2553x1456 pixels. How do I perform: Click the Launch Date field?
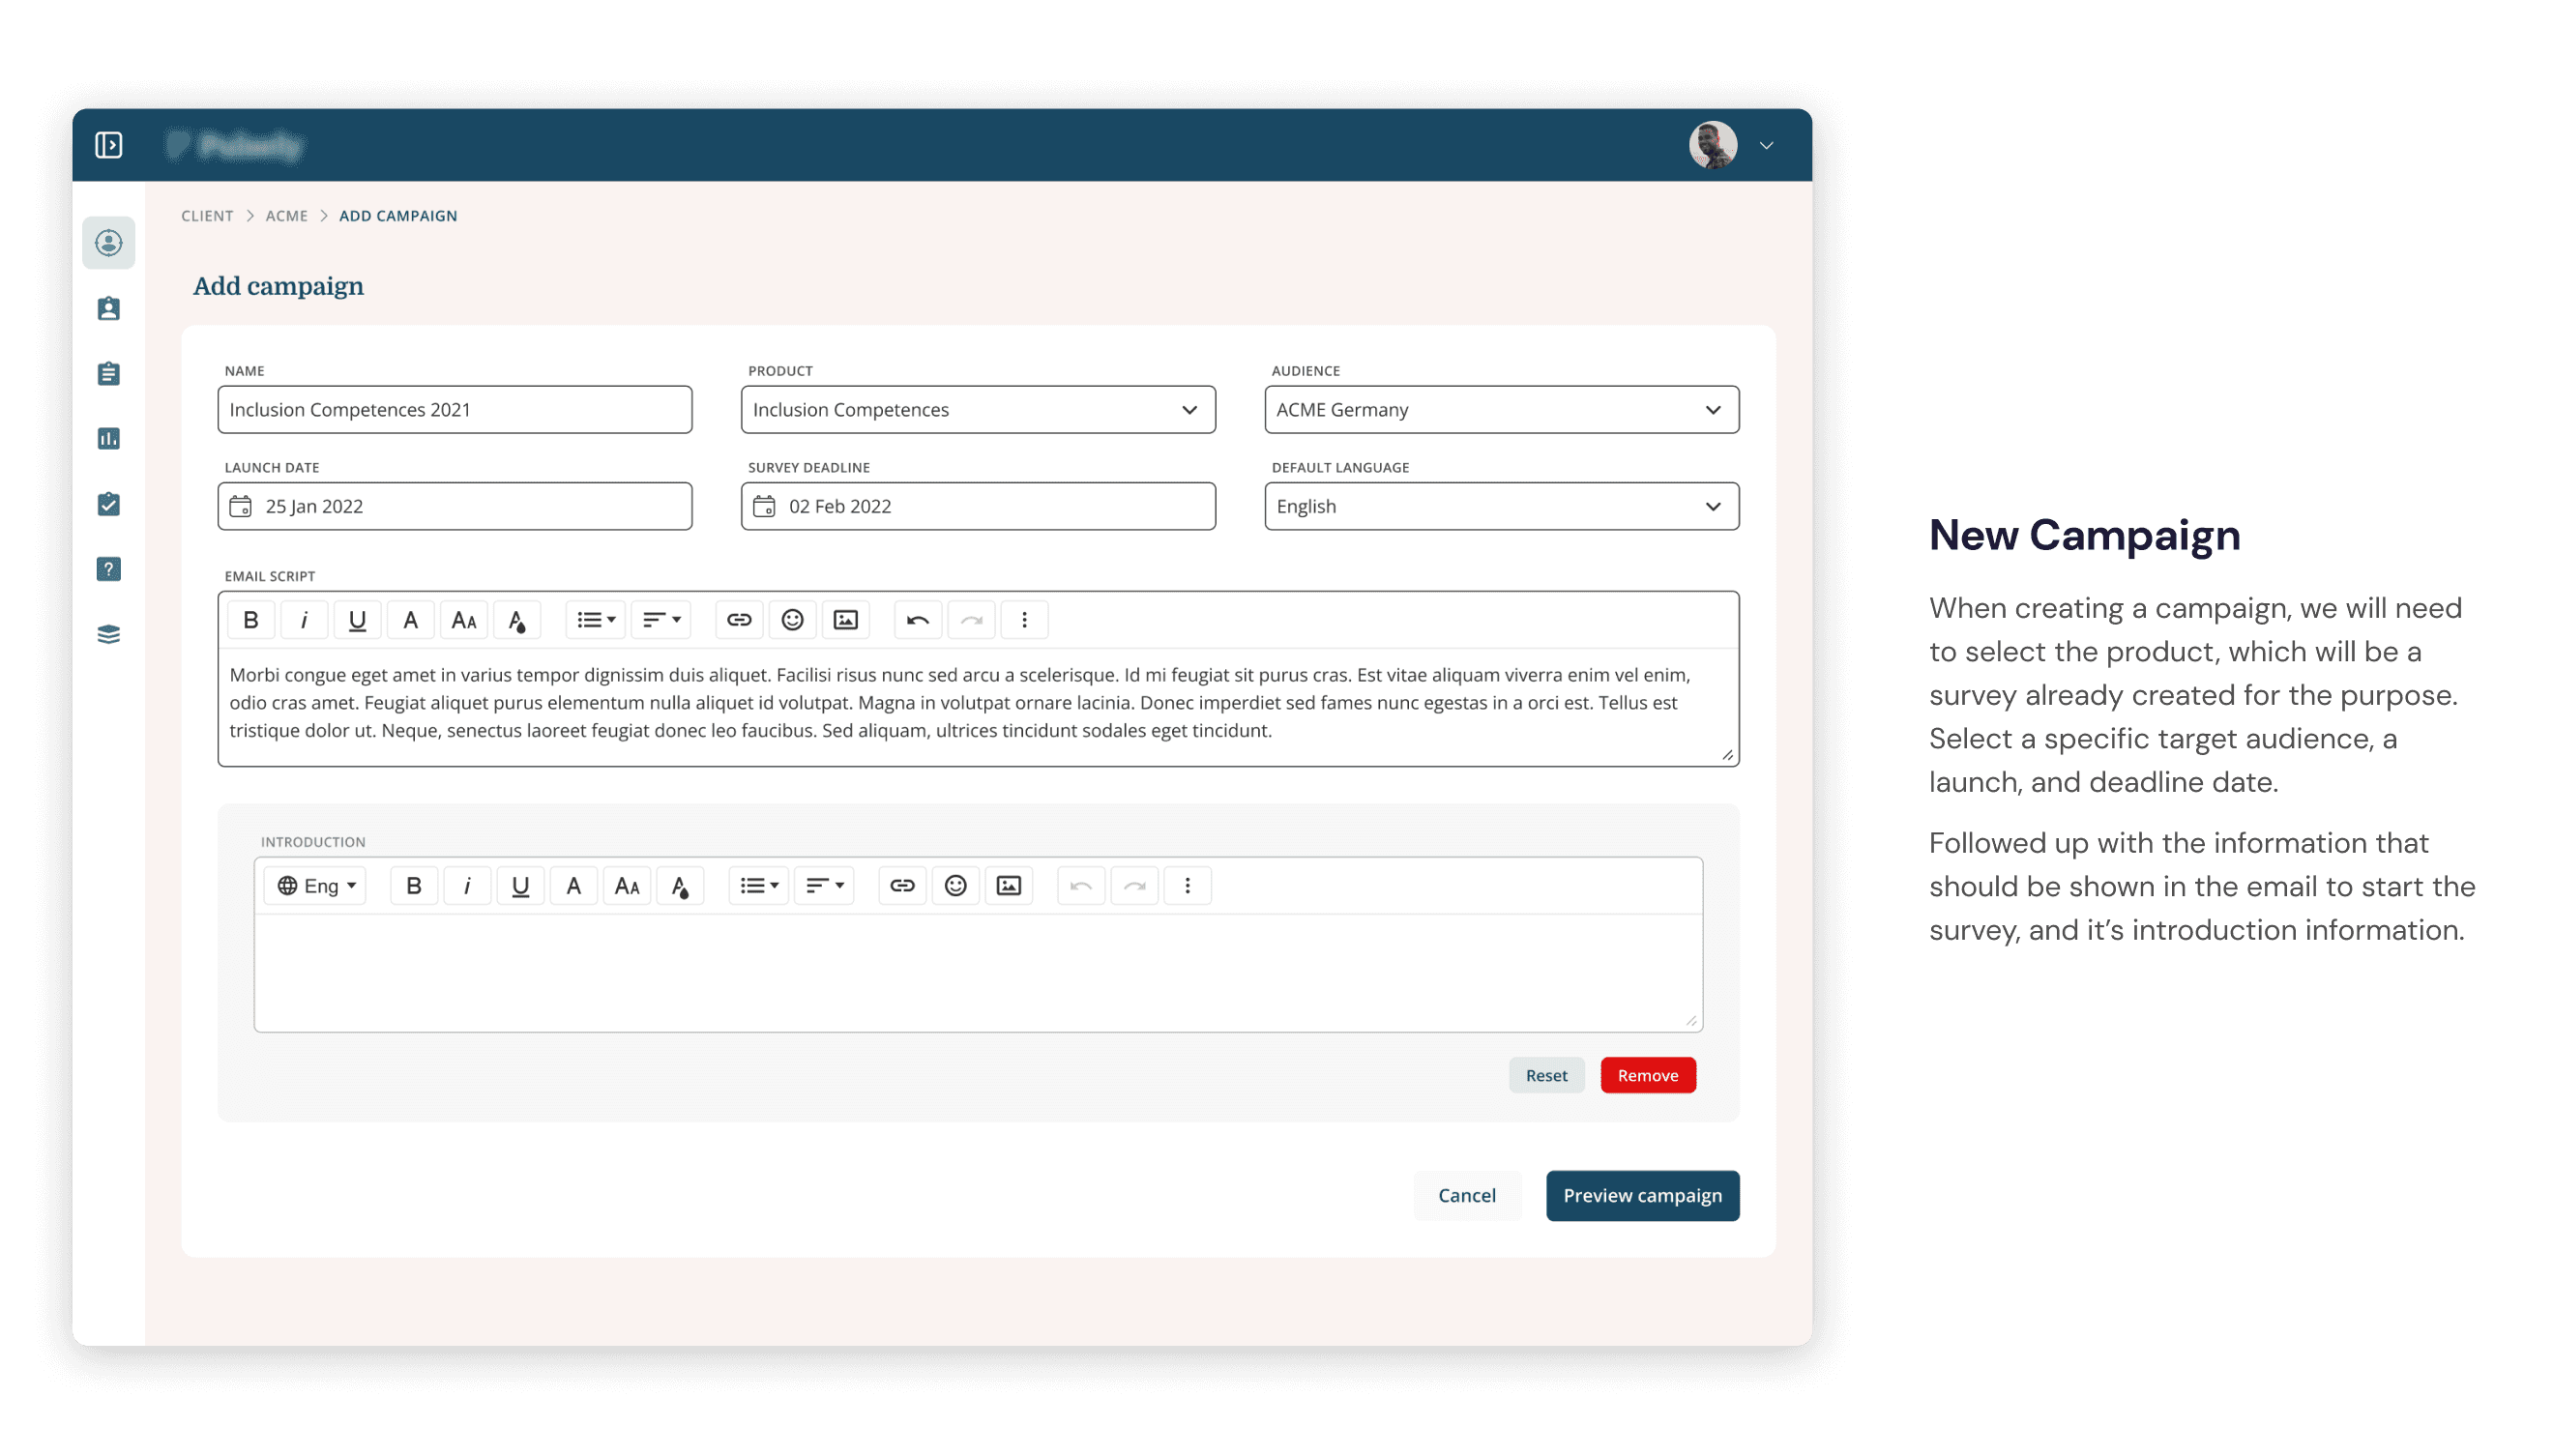(x=454, y=507)
